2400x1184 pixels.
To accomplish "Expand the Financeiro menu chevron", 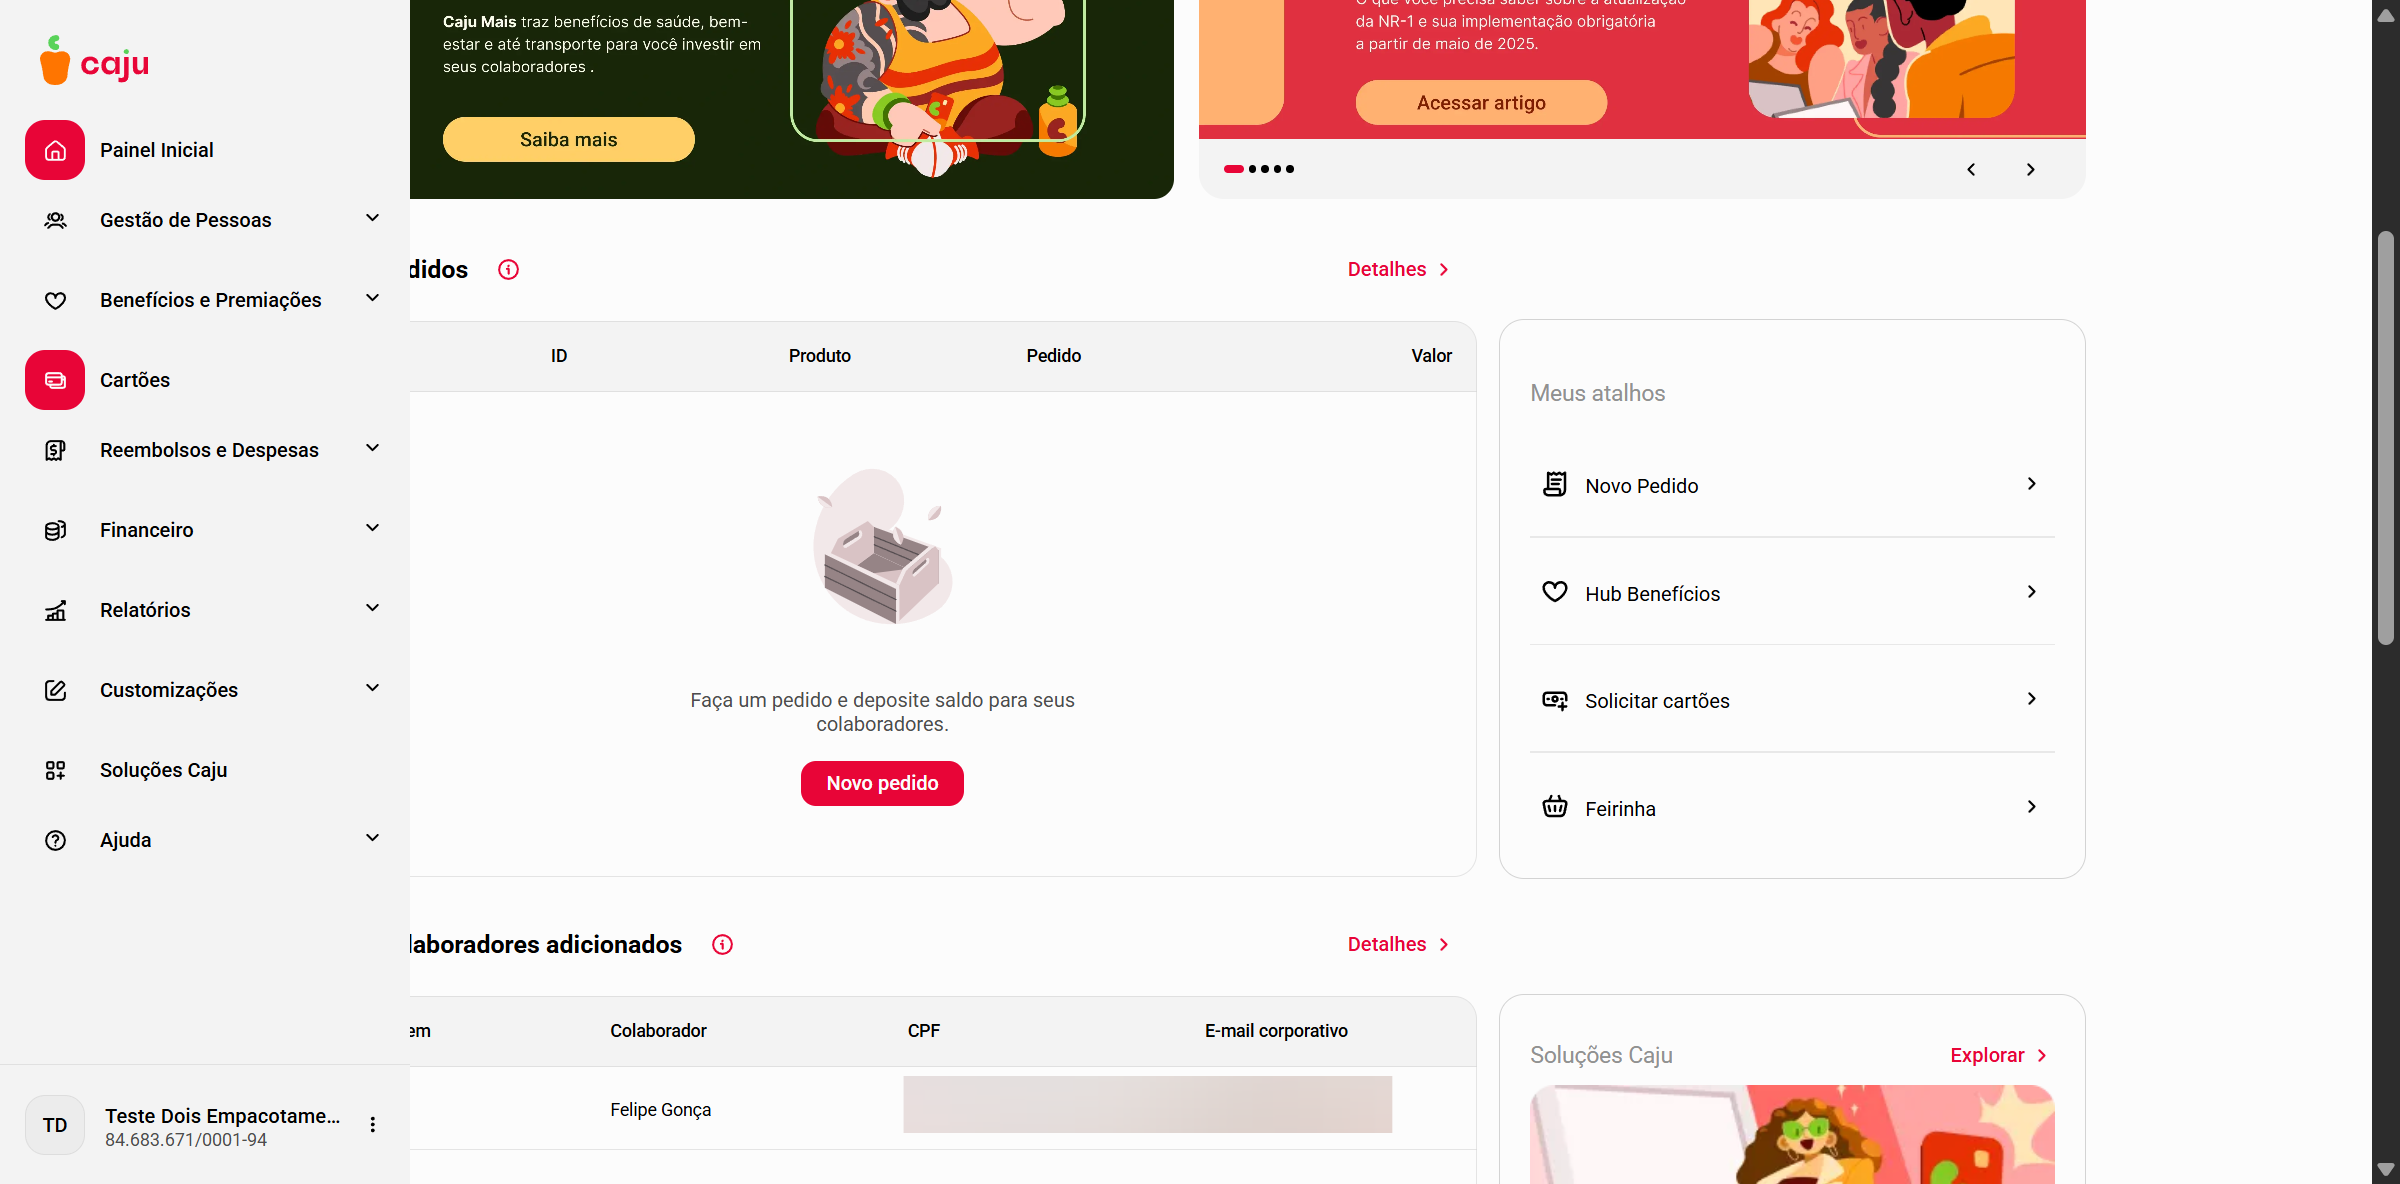I will click(x=372, y=528).
